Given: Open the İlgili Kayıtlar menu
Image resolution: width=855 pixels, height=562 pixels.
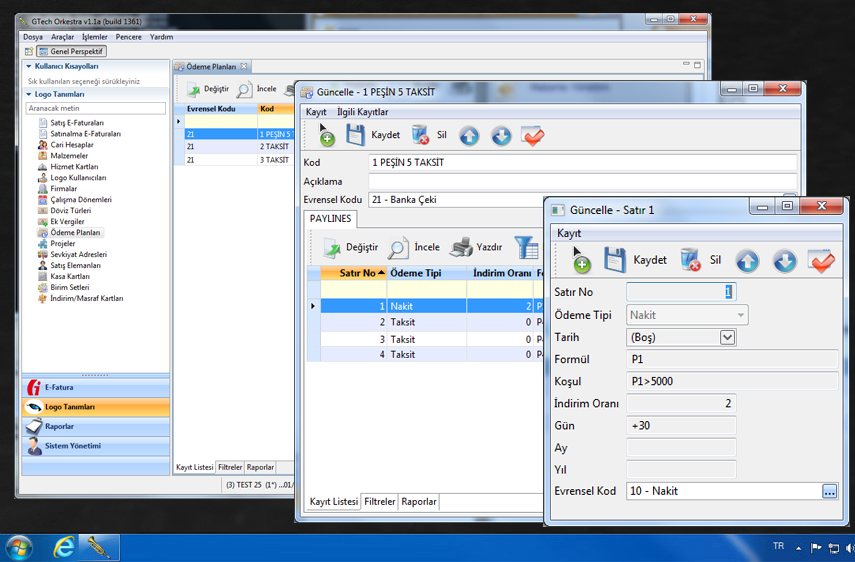Looking at the screenshot, I should 362,112.
